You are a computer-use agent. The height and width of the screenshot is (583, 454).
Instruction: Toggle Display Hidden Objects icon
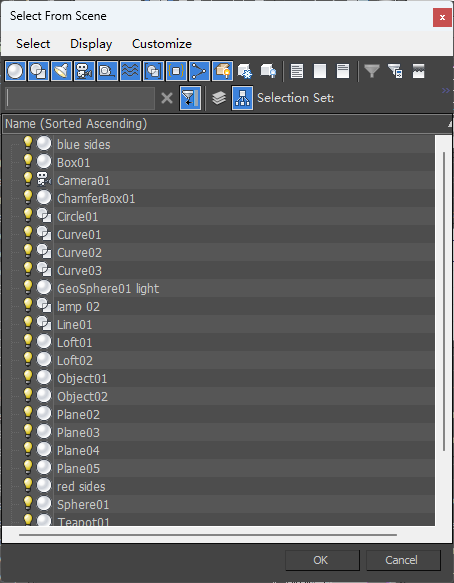click(268, 71)
